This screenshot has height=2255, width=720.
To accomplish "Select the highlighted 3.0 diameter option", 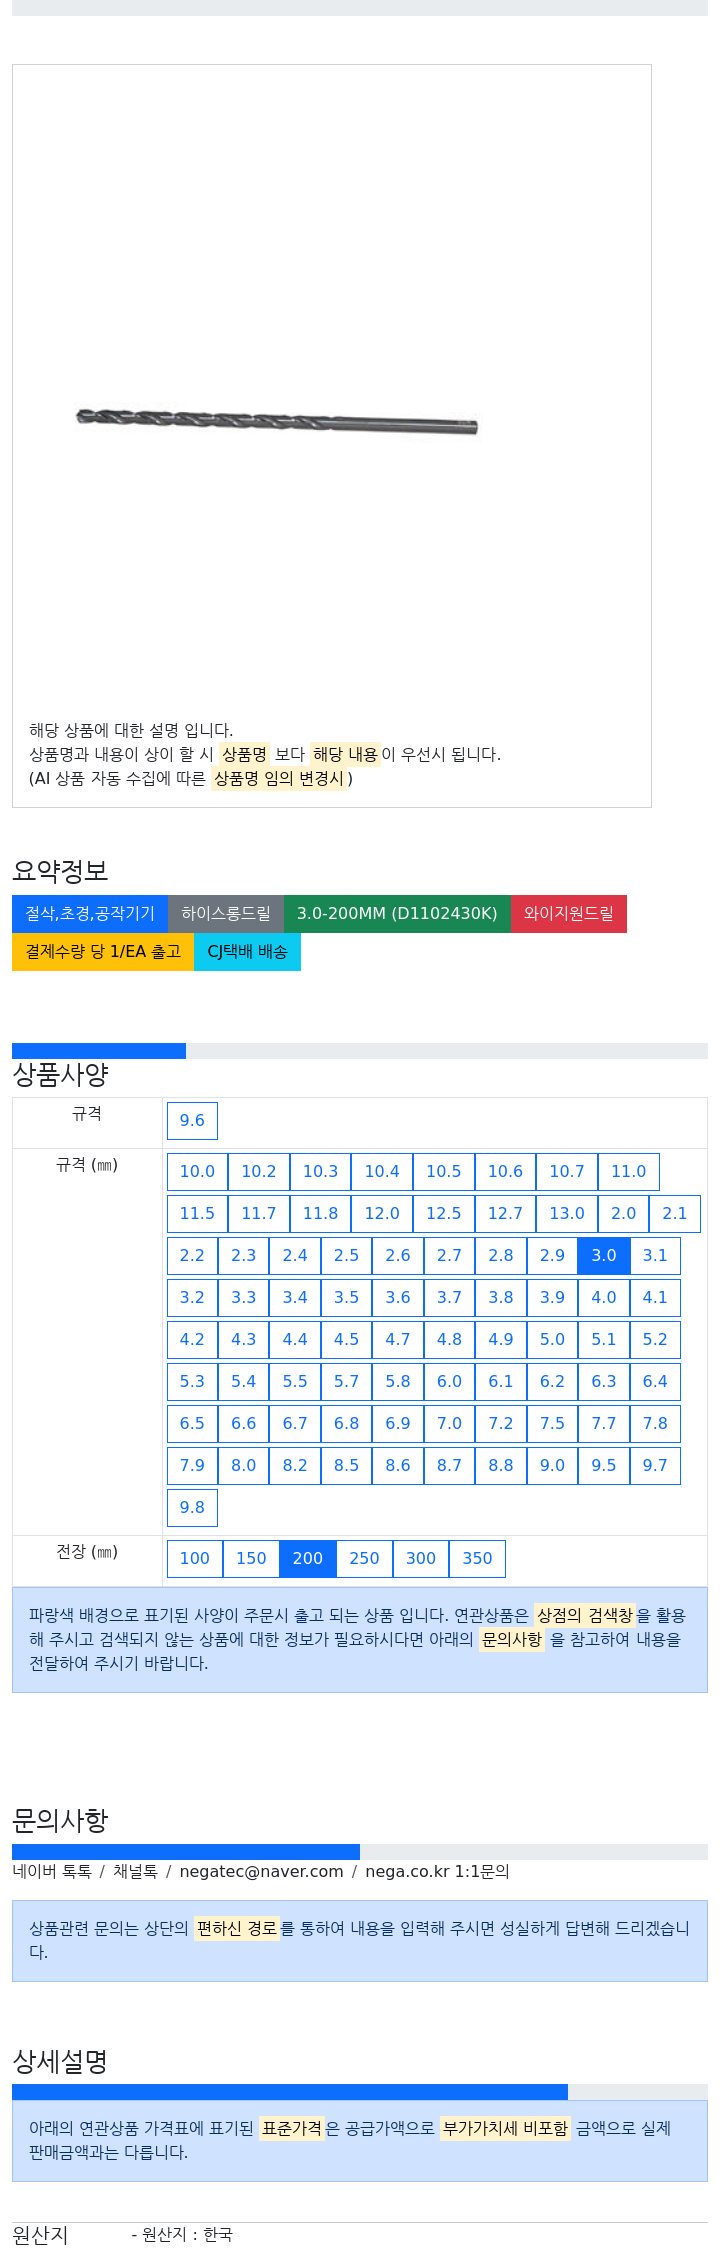I will click(x=604, y=1256).
